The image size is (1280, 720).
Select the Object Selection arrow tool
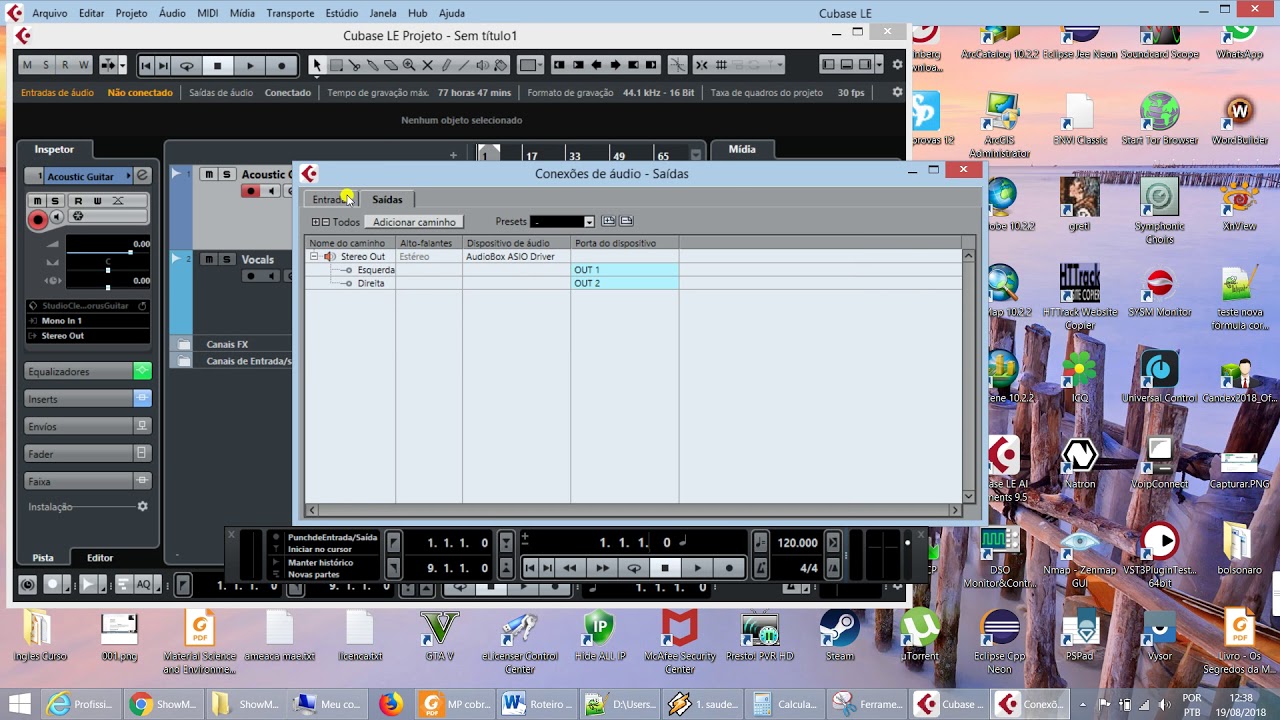pyautogui.click(x=317, y=66)
